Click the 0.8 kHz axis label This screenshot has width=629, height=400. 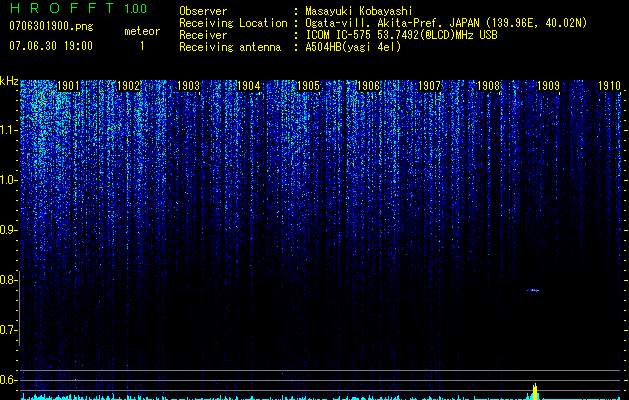[x=7, y=280]
